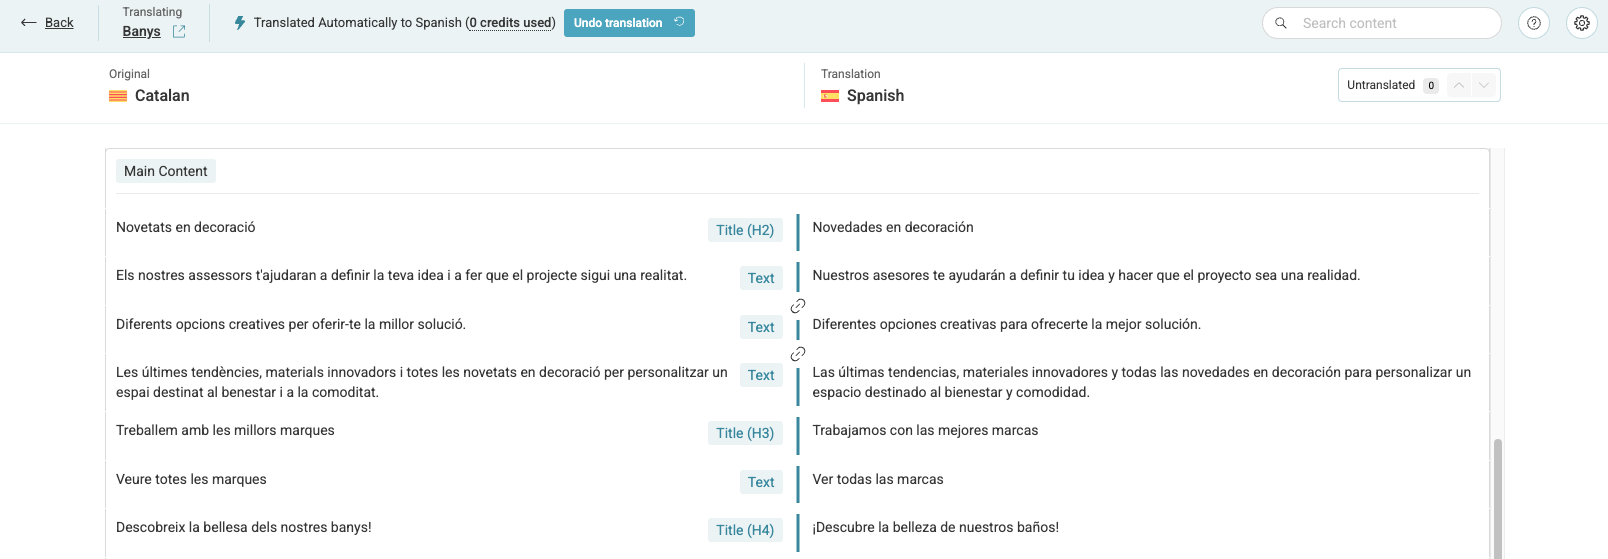
Task: Click the search magnifier icon
Action: (1281, 23)
